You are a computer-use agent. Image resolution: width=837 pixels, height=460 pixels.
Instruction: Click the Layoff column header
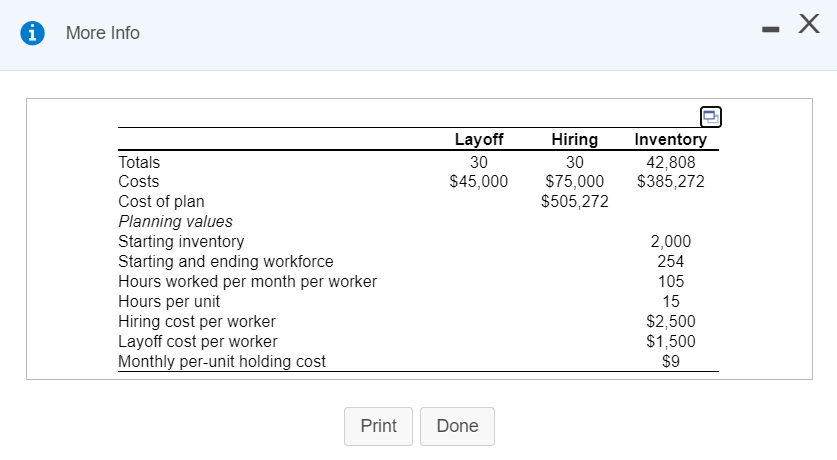coord(479,139)
